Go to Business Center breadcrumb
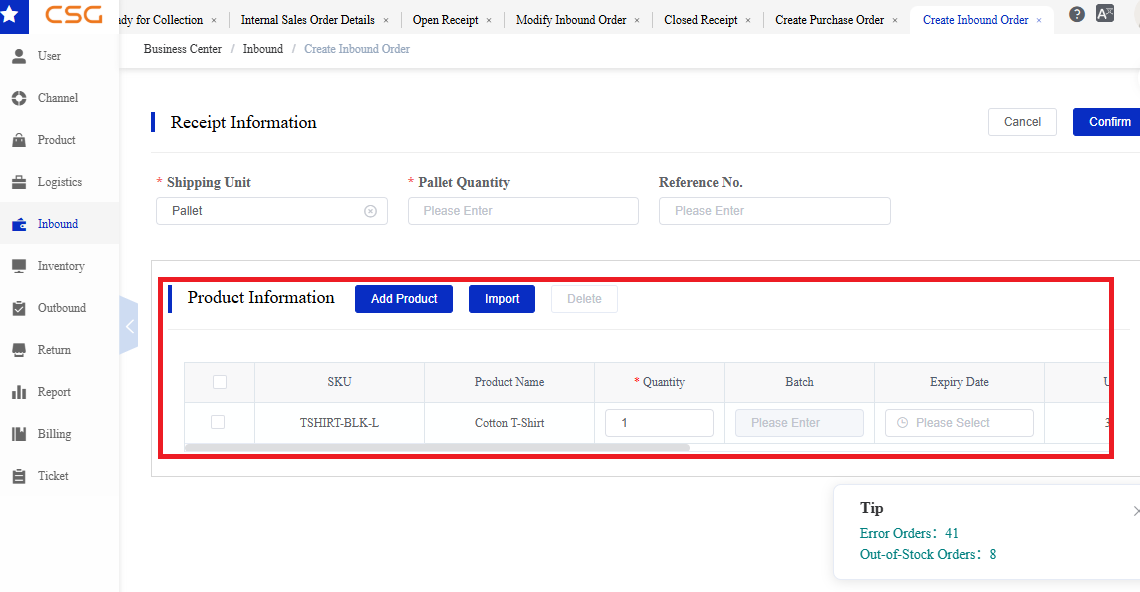The image size is (1140, 592). tap(182, 49)
